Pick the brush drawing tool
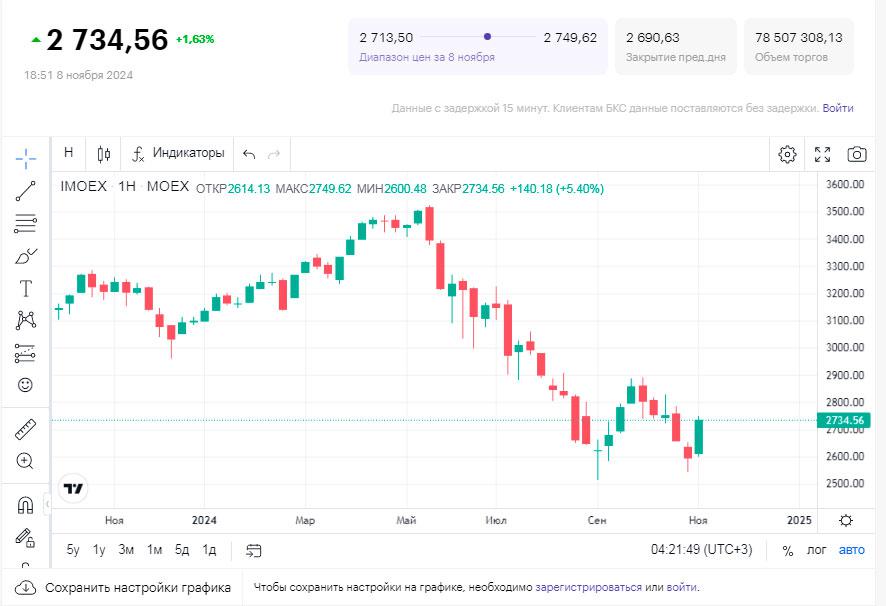 tap(26, 256)
